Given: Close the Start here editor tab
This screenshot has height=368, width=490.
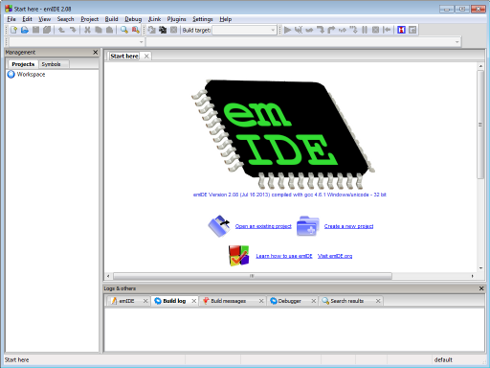Looking at the screenshot, I should (x=146, y=56).
